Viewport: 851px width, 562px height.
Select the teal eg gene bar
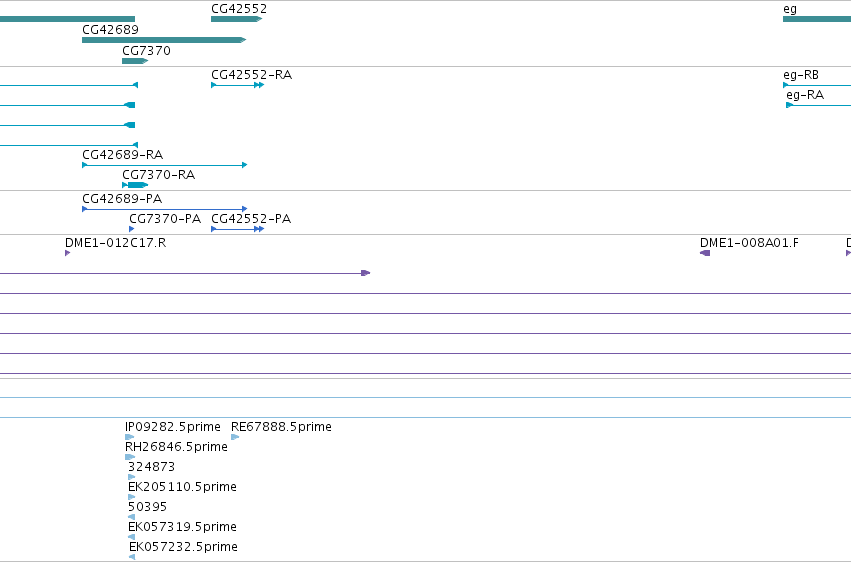pyautogui.click(x=817, y=19)
